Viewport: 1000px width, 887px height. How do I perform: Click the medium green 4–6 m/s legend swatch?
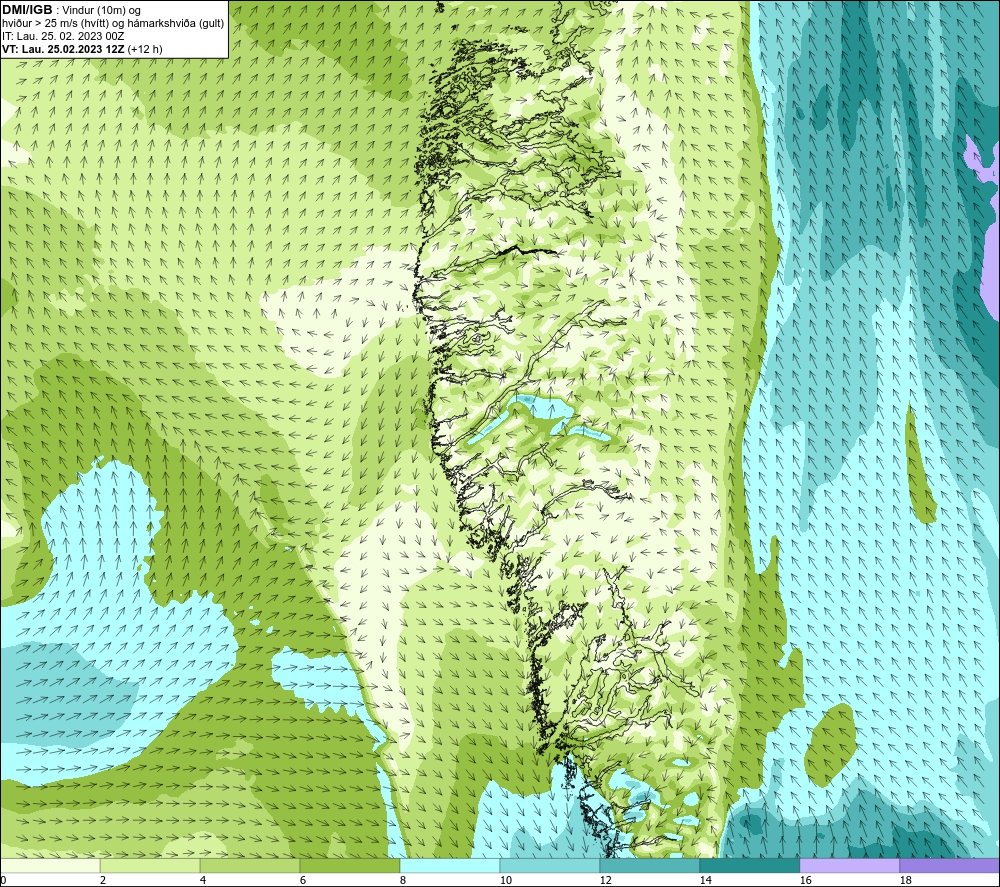[249, 865]
